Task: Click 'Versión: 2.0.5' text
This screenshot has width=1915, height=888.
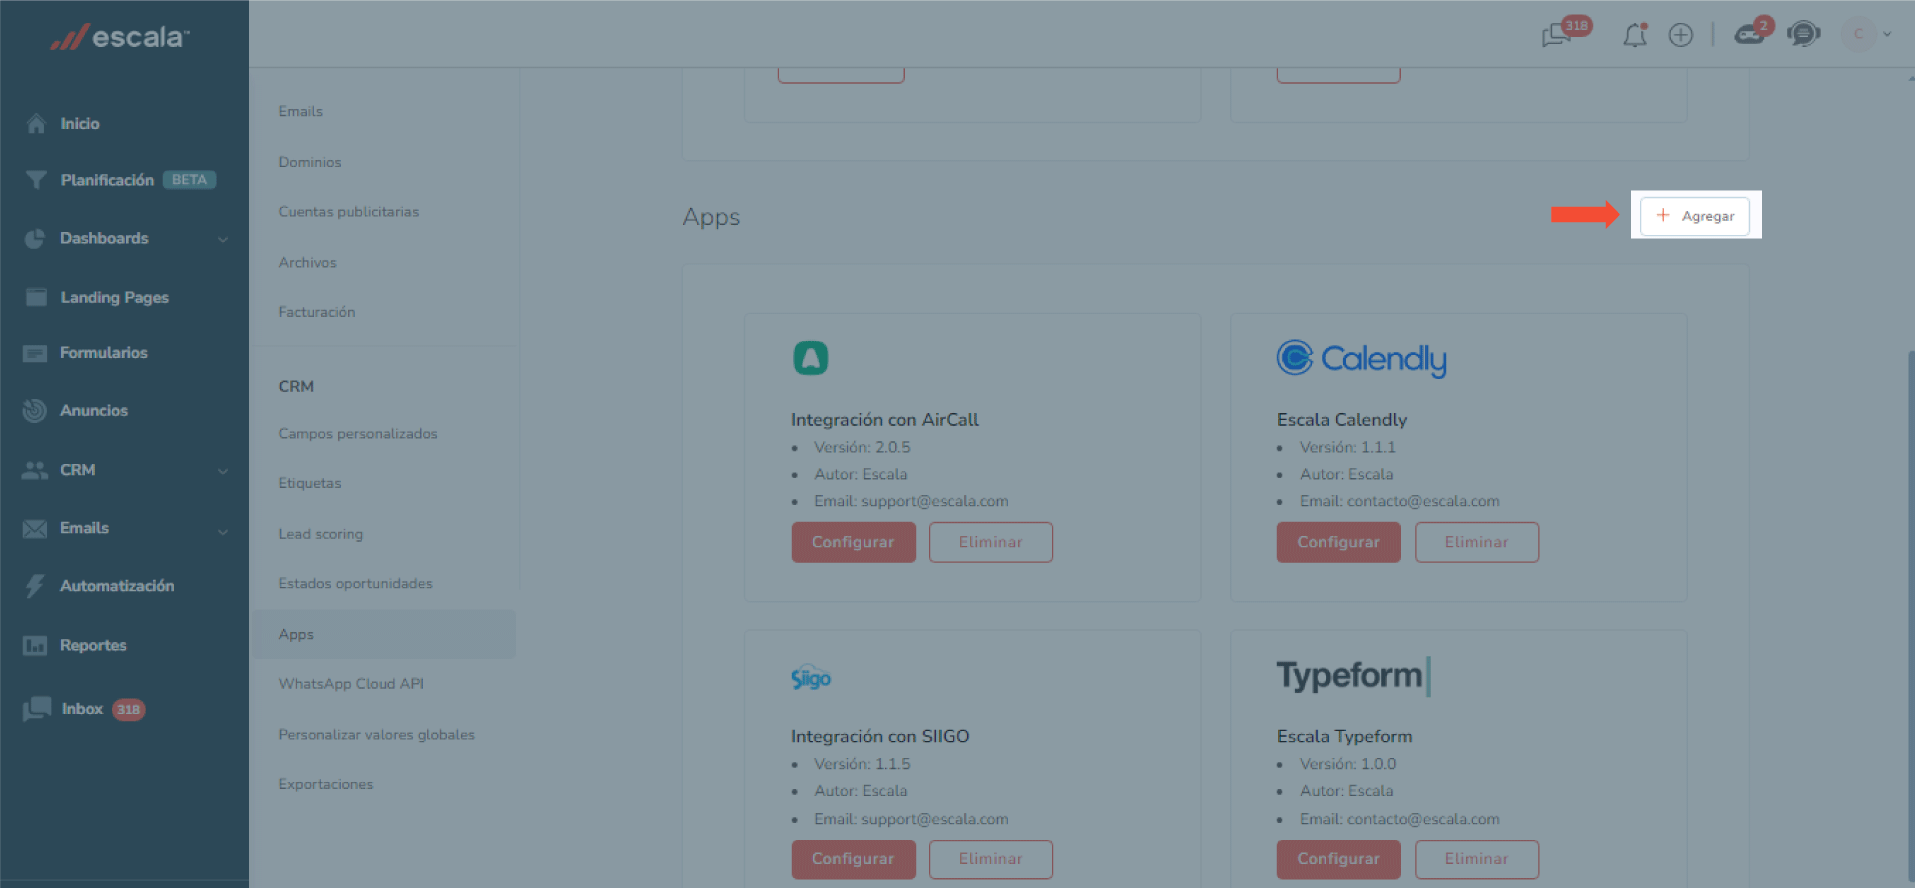Action: (x=862, y=447)
